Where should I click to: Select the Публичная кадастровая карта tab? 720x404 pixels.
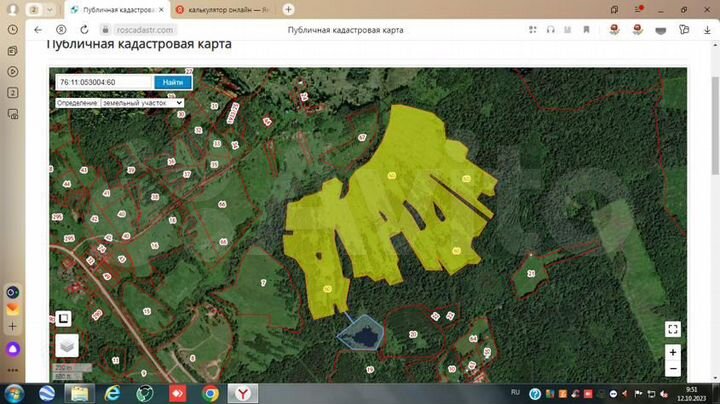coord(115,10)
